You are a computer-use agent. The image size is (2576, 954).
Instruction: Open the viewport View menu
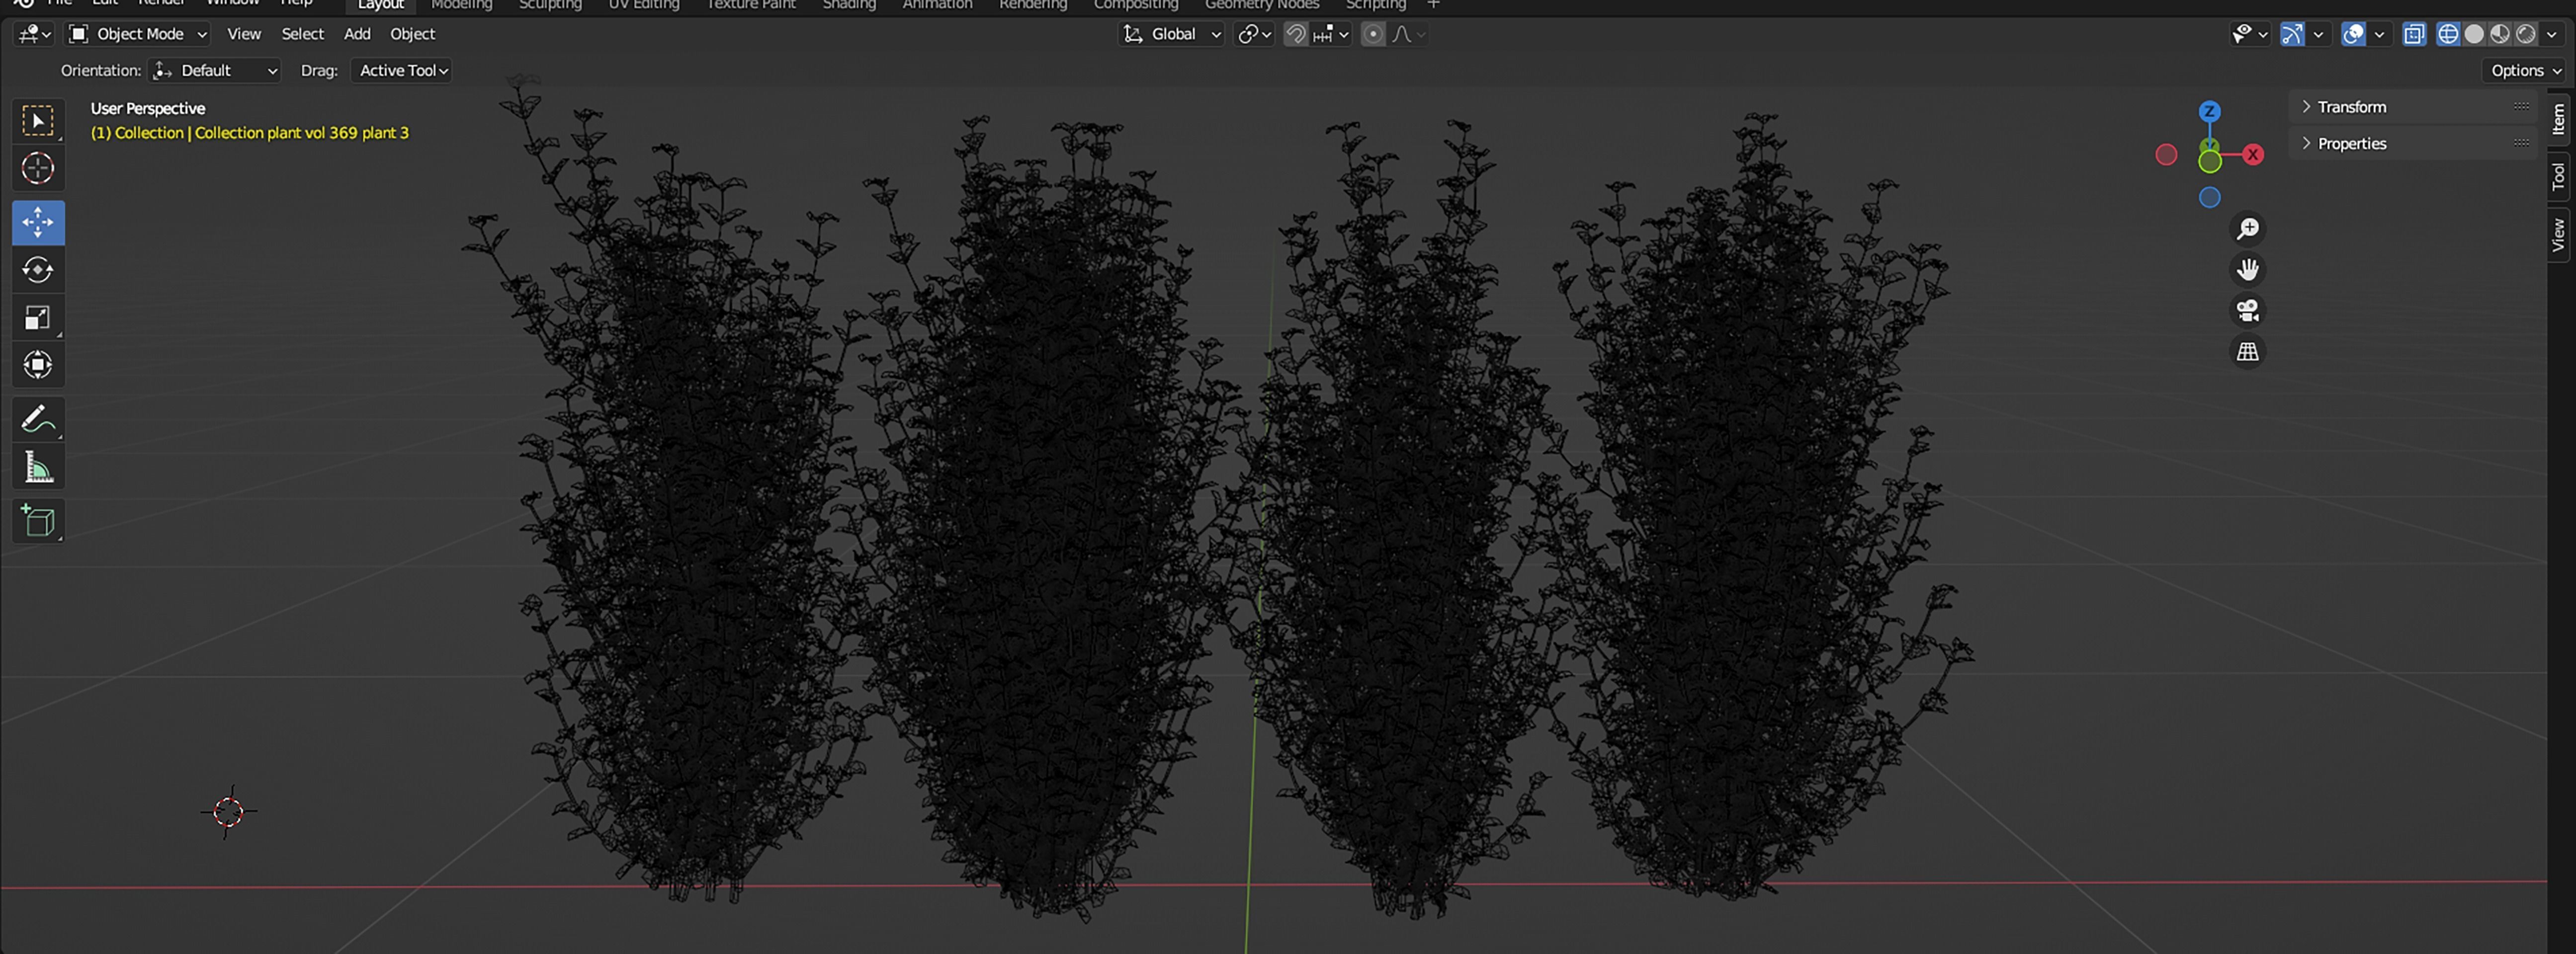[243, 34]
